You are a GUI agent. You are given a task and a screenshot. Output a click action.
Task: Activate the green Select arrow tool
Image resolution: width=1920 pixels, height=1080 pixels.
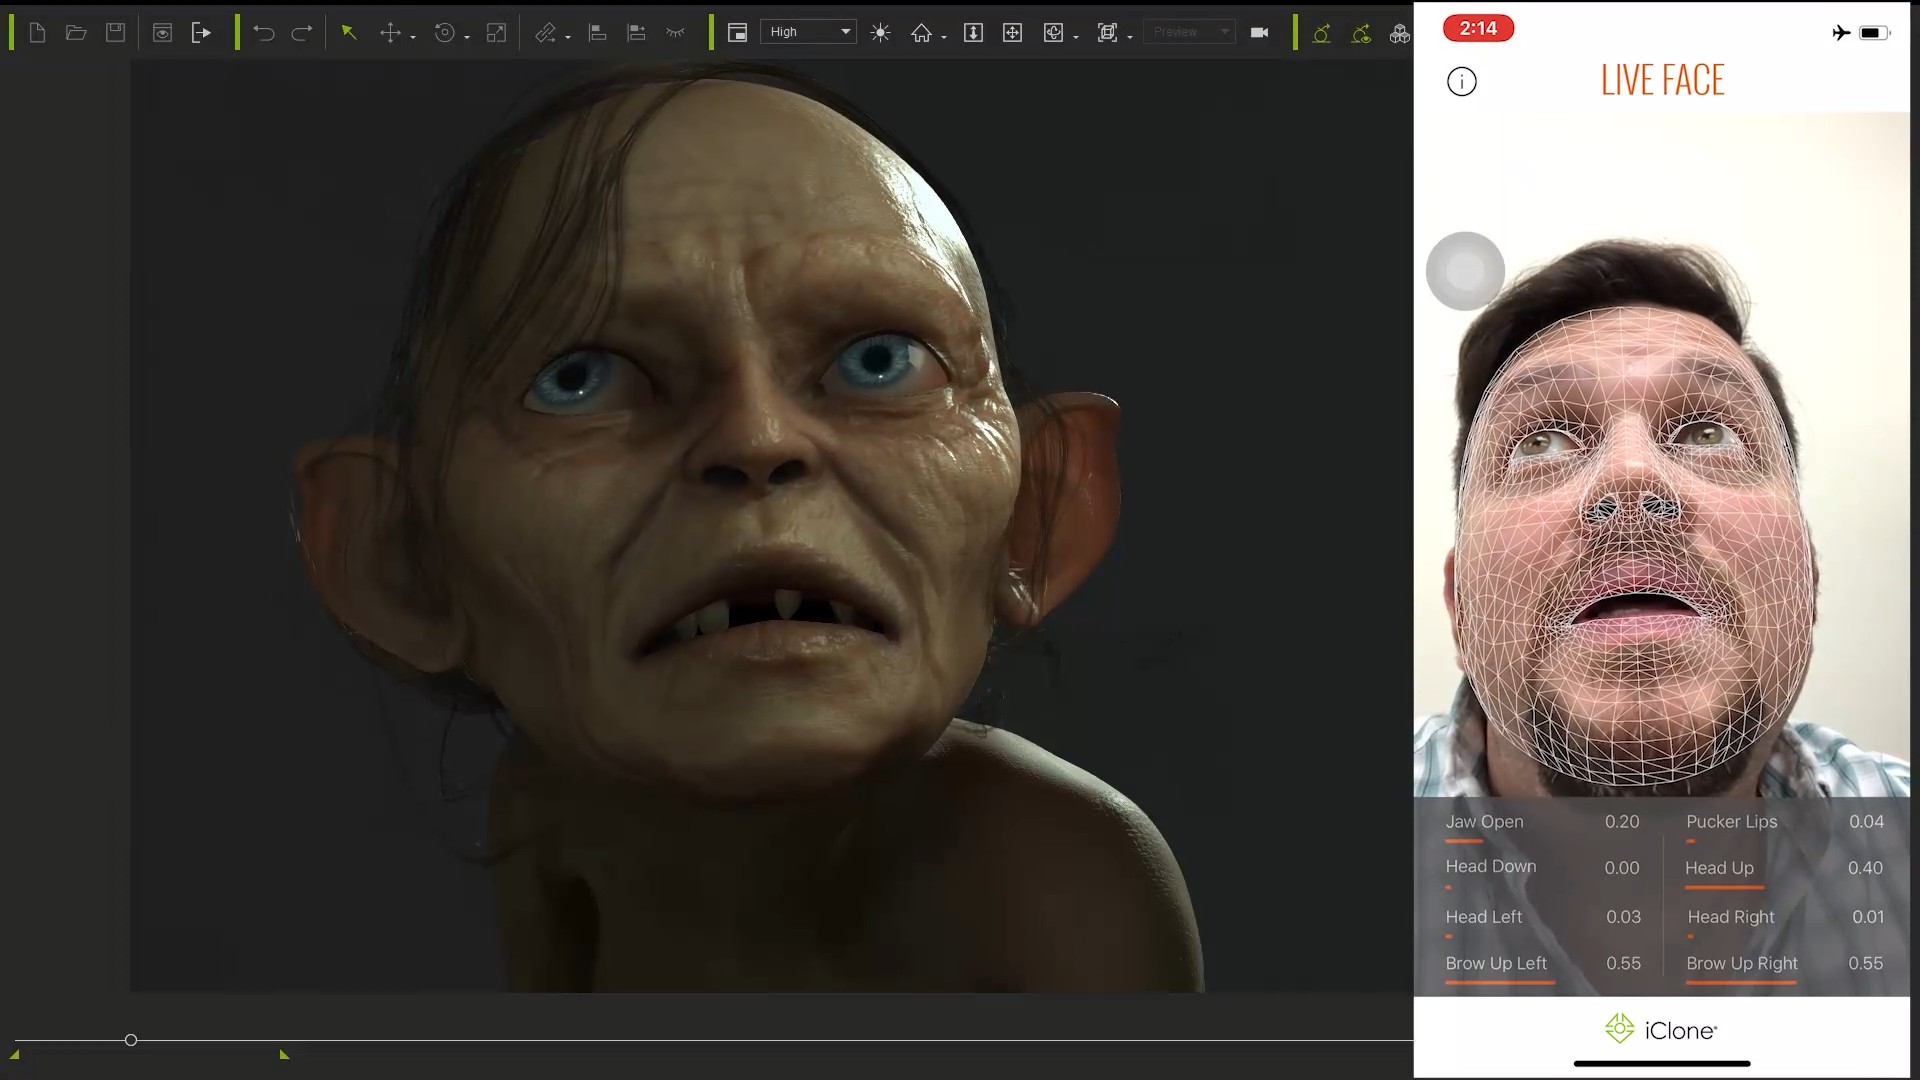[348, 33]
